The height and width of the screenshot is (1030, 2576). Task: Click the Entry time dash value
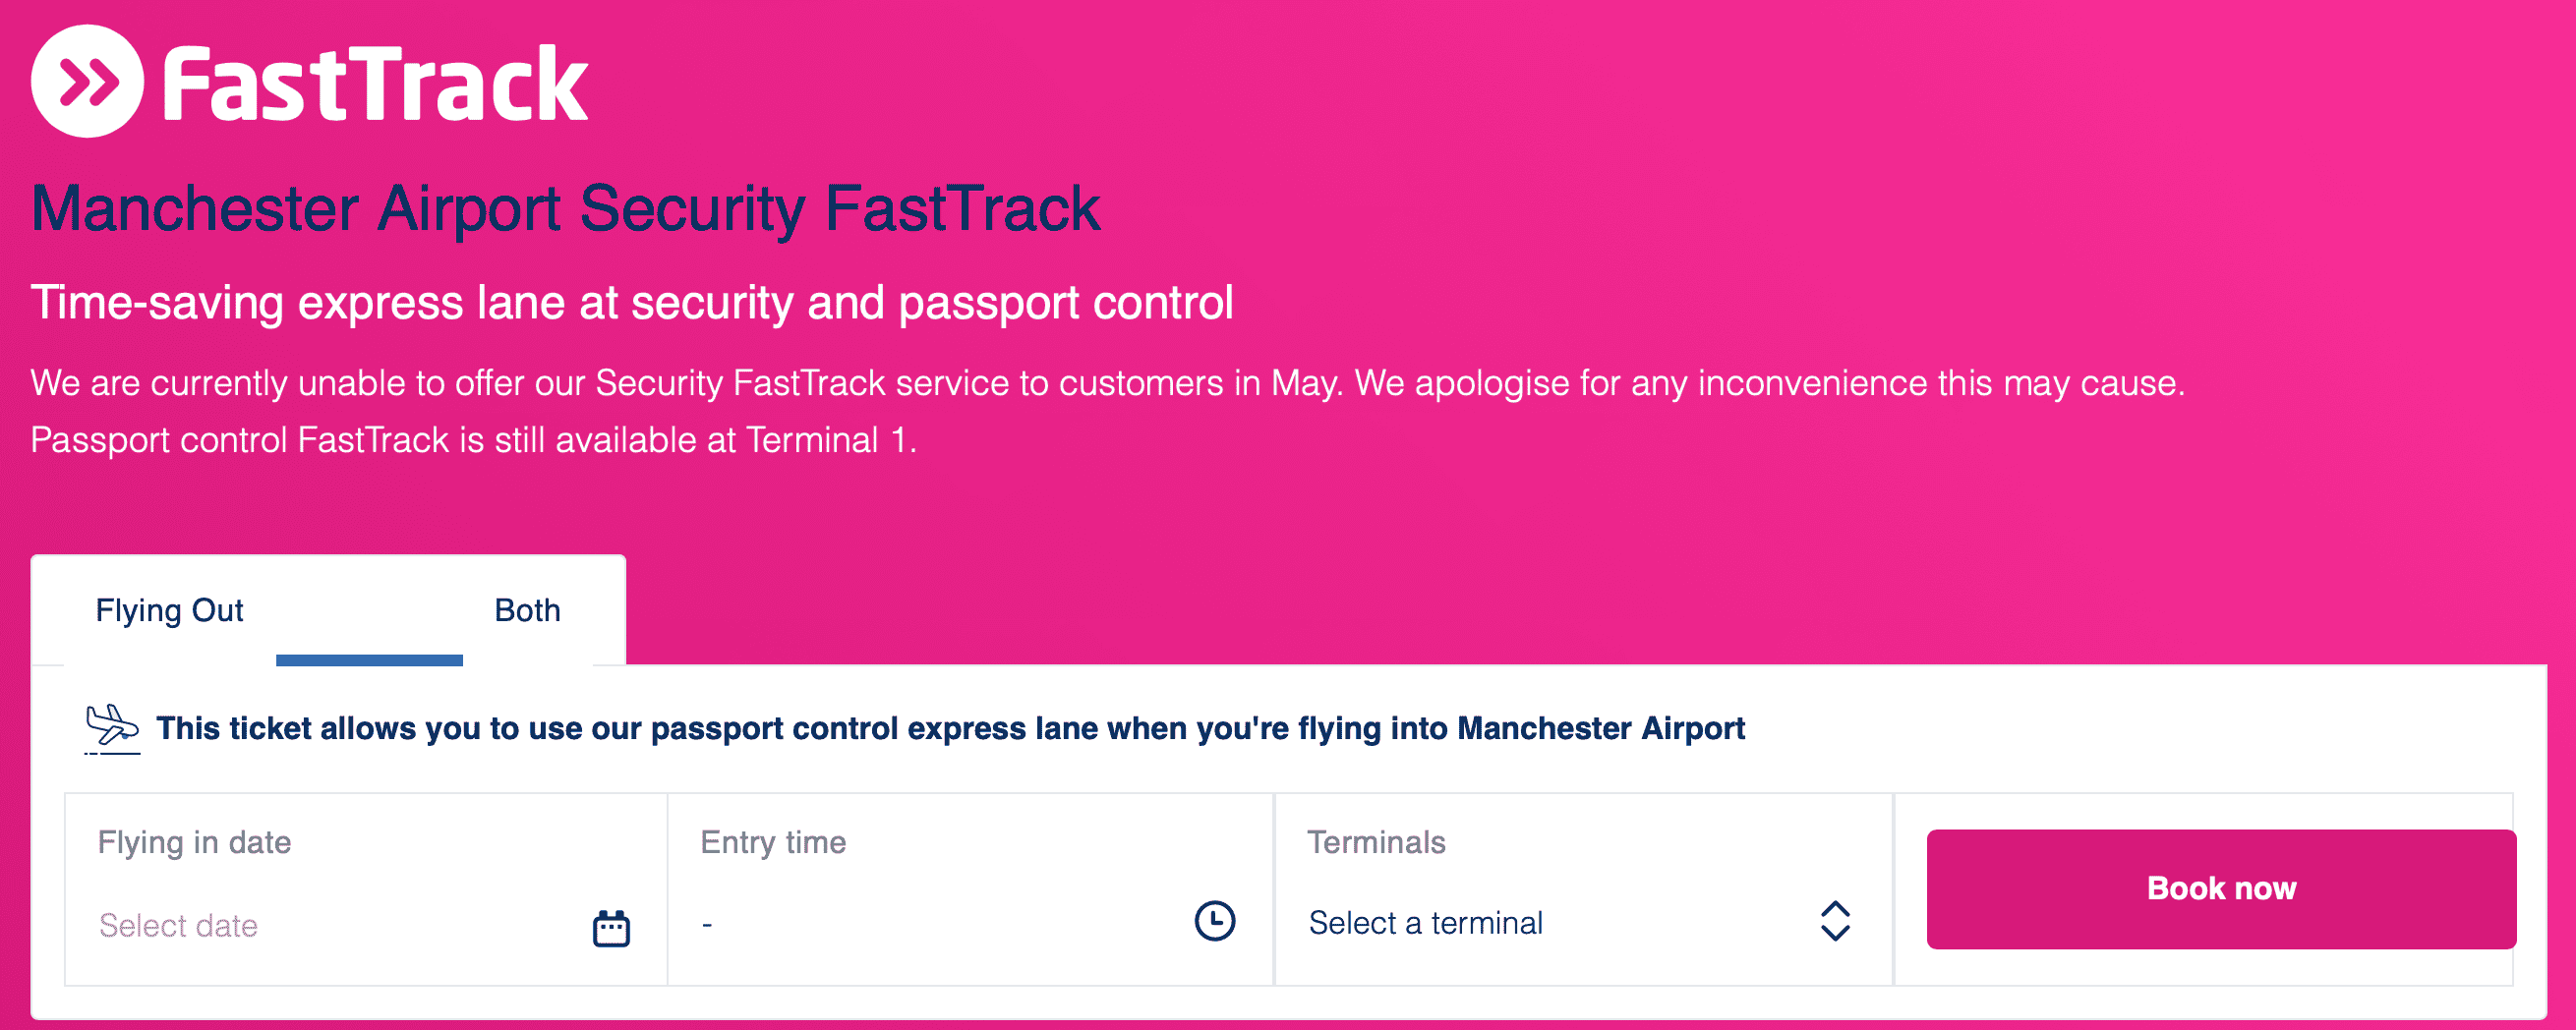(x=707, y=925)
